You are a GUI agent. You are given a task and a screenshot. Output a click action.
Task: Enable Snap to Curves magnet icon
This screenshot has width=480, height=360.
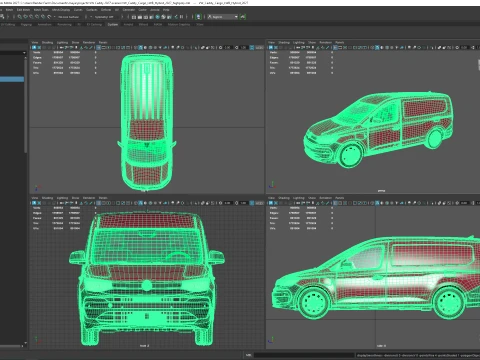(x=25, y=17)
